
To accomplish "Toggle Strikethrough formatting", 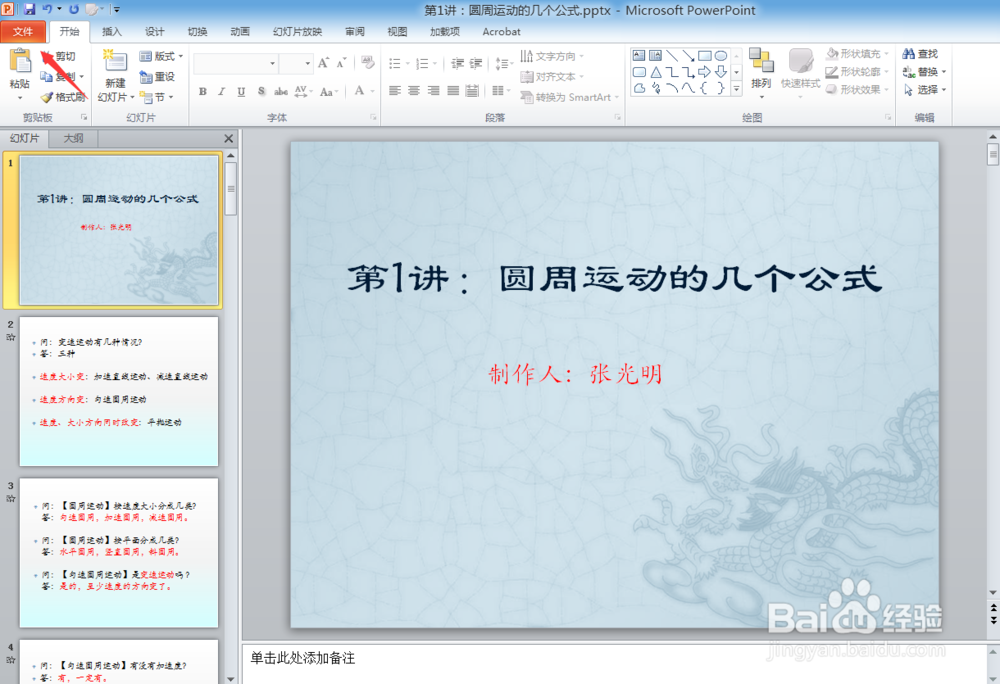I will tap(281, 91).
